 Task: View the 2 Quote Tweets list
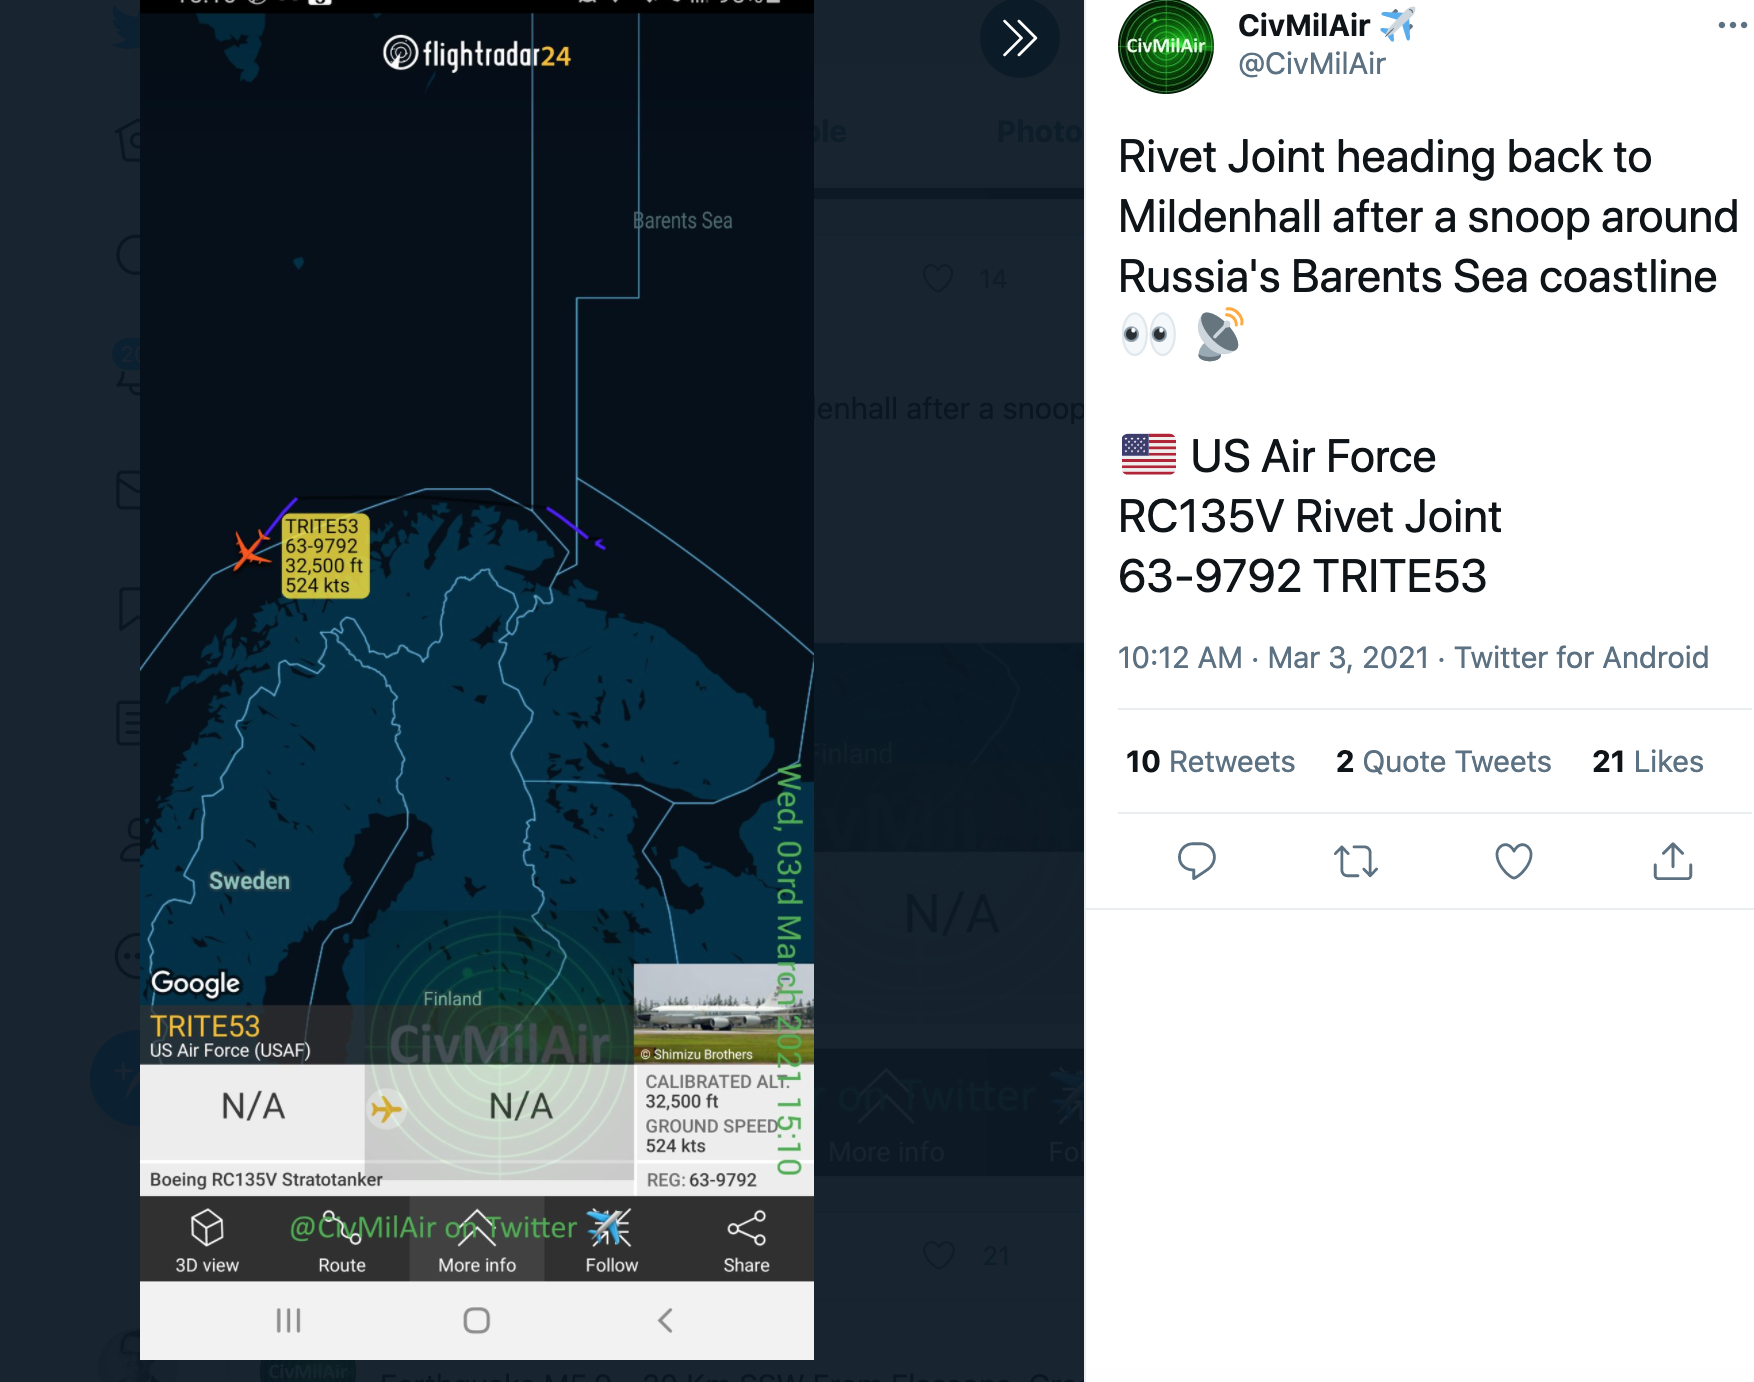1443,761
